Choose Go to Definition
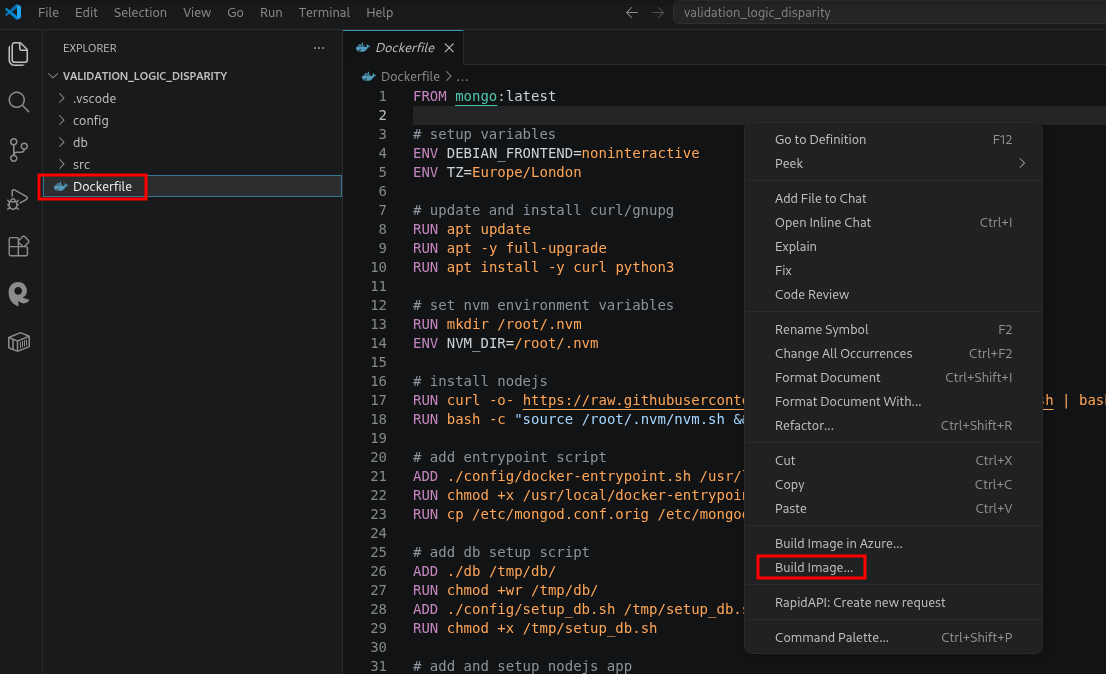Viewport: 1106px width, 674px height. coord(893,140)
